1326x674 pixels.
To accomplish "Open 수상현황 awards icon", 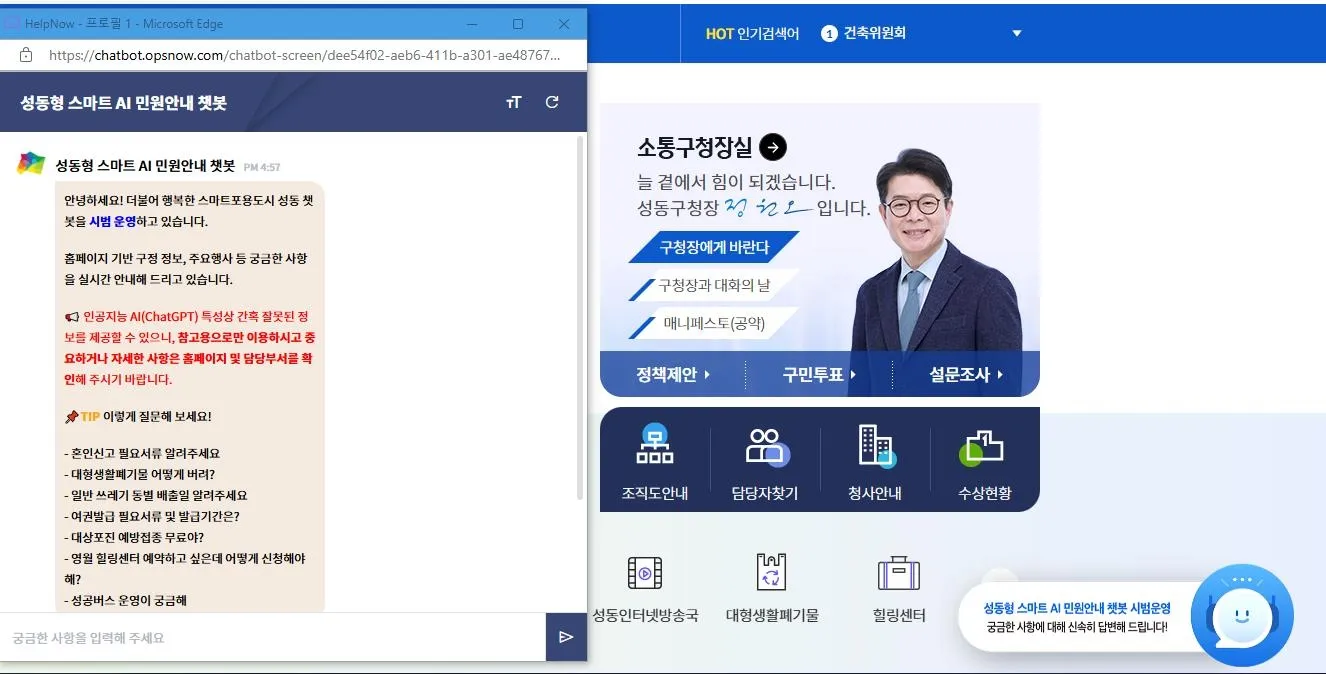I will click(x=984, y=446).
